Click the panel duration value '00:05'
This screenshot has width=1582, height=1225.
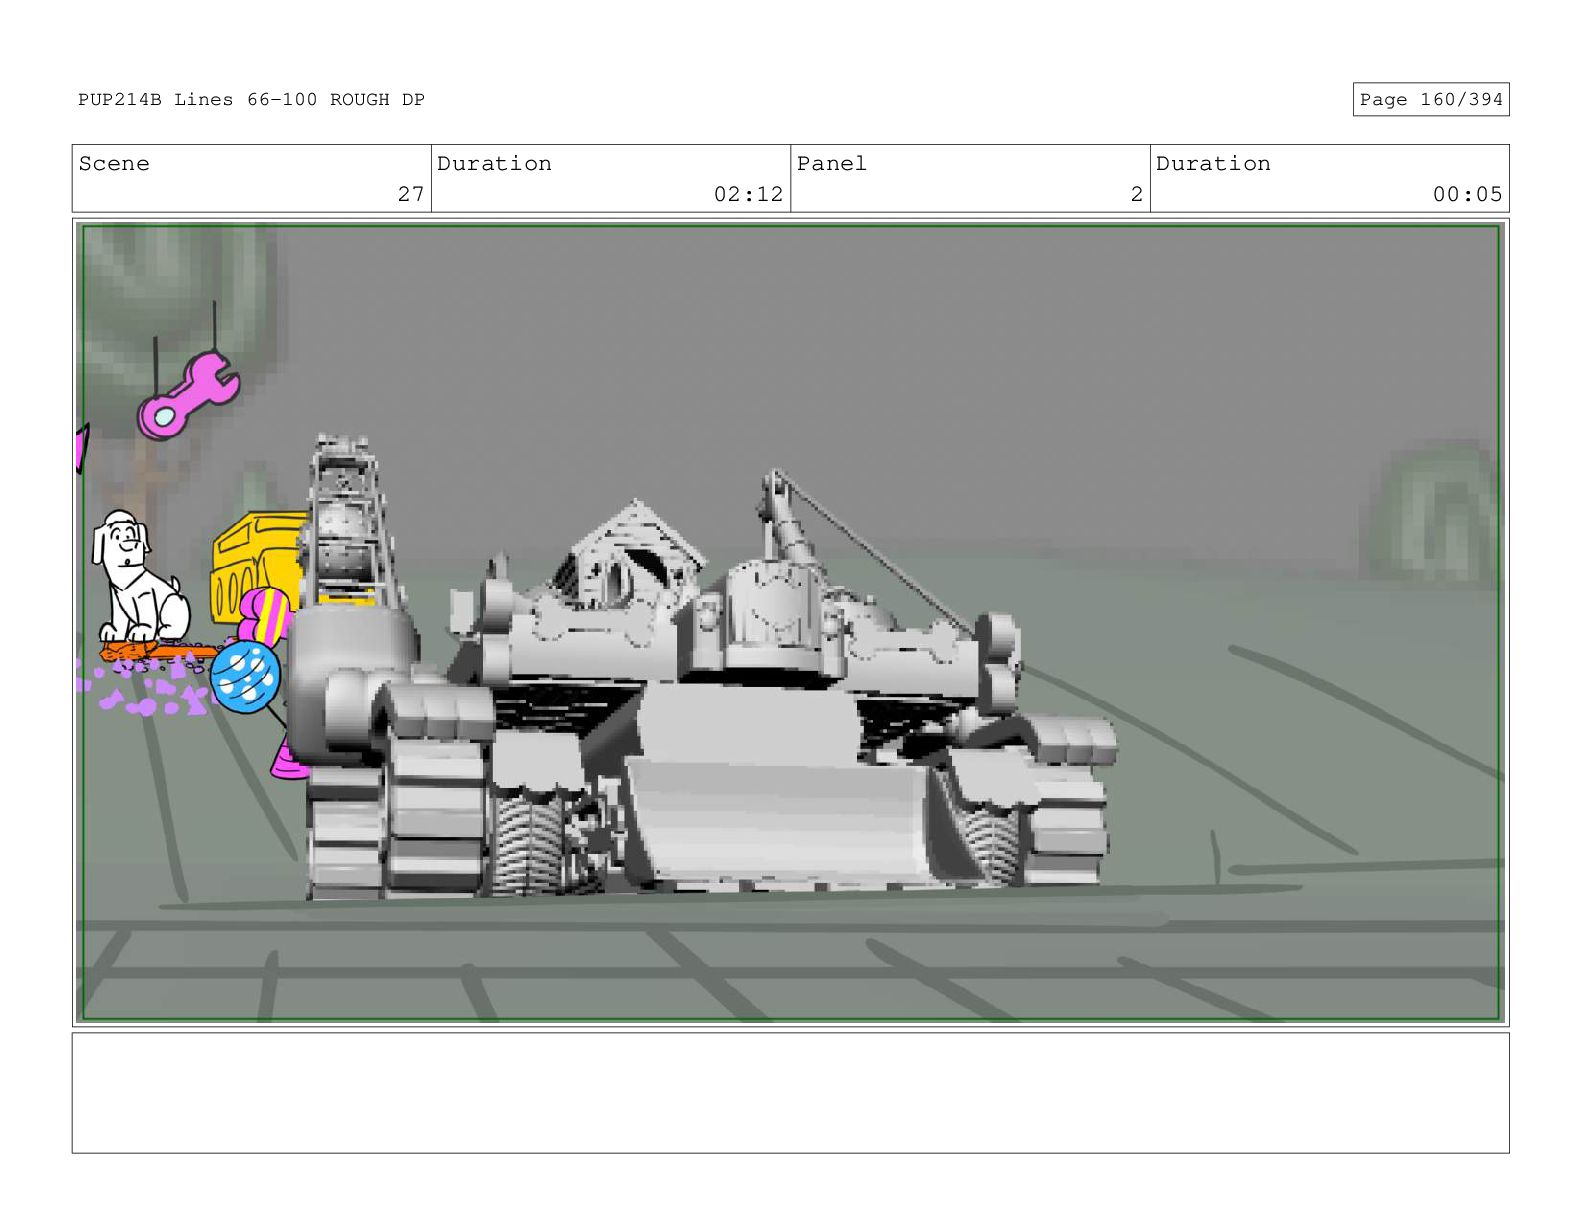point(1467,194)
